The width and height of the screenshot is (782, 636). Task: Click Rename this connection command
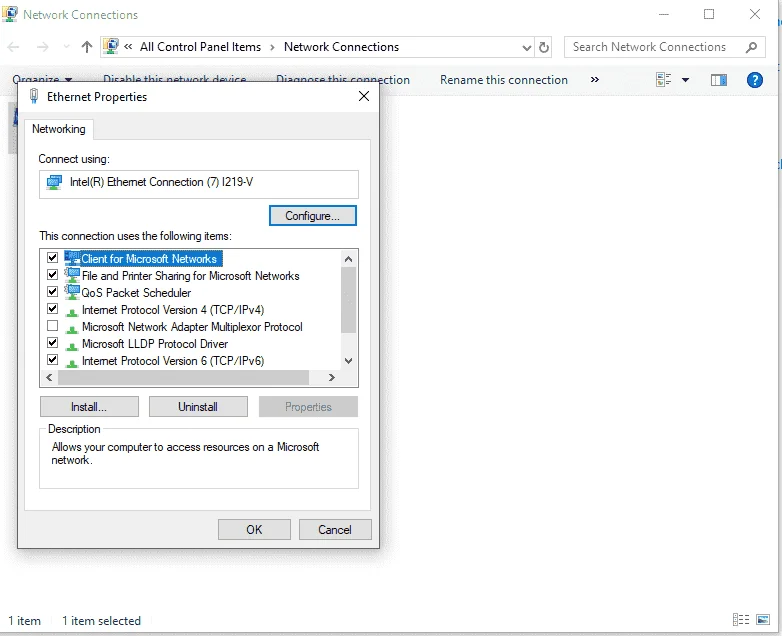click(x=504, y=80)
